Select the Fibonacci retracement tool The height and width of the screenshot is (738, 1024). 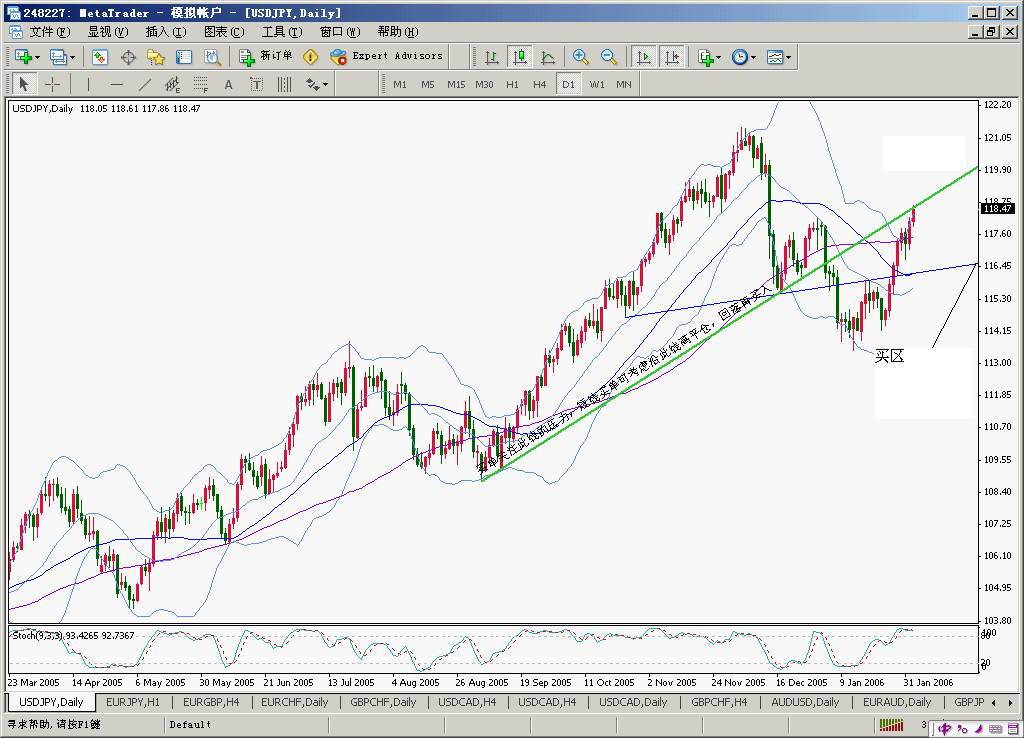click(x=200, y=84)
